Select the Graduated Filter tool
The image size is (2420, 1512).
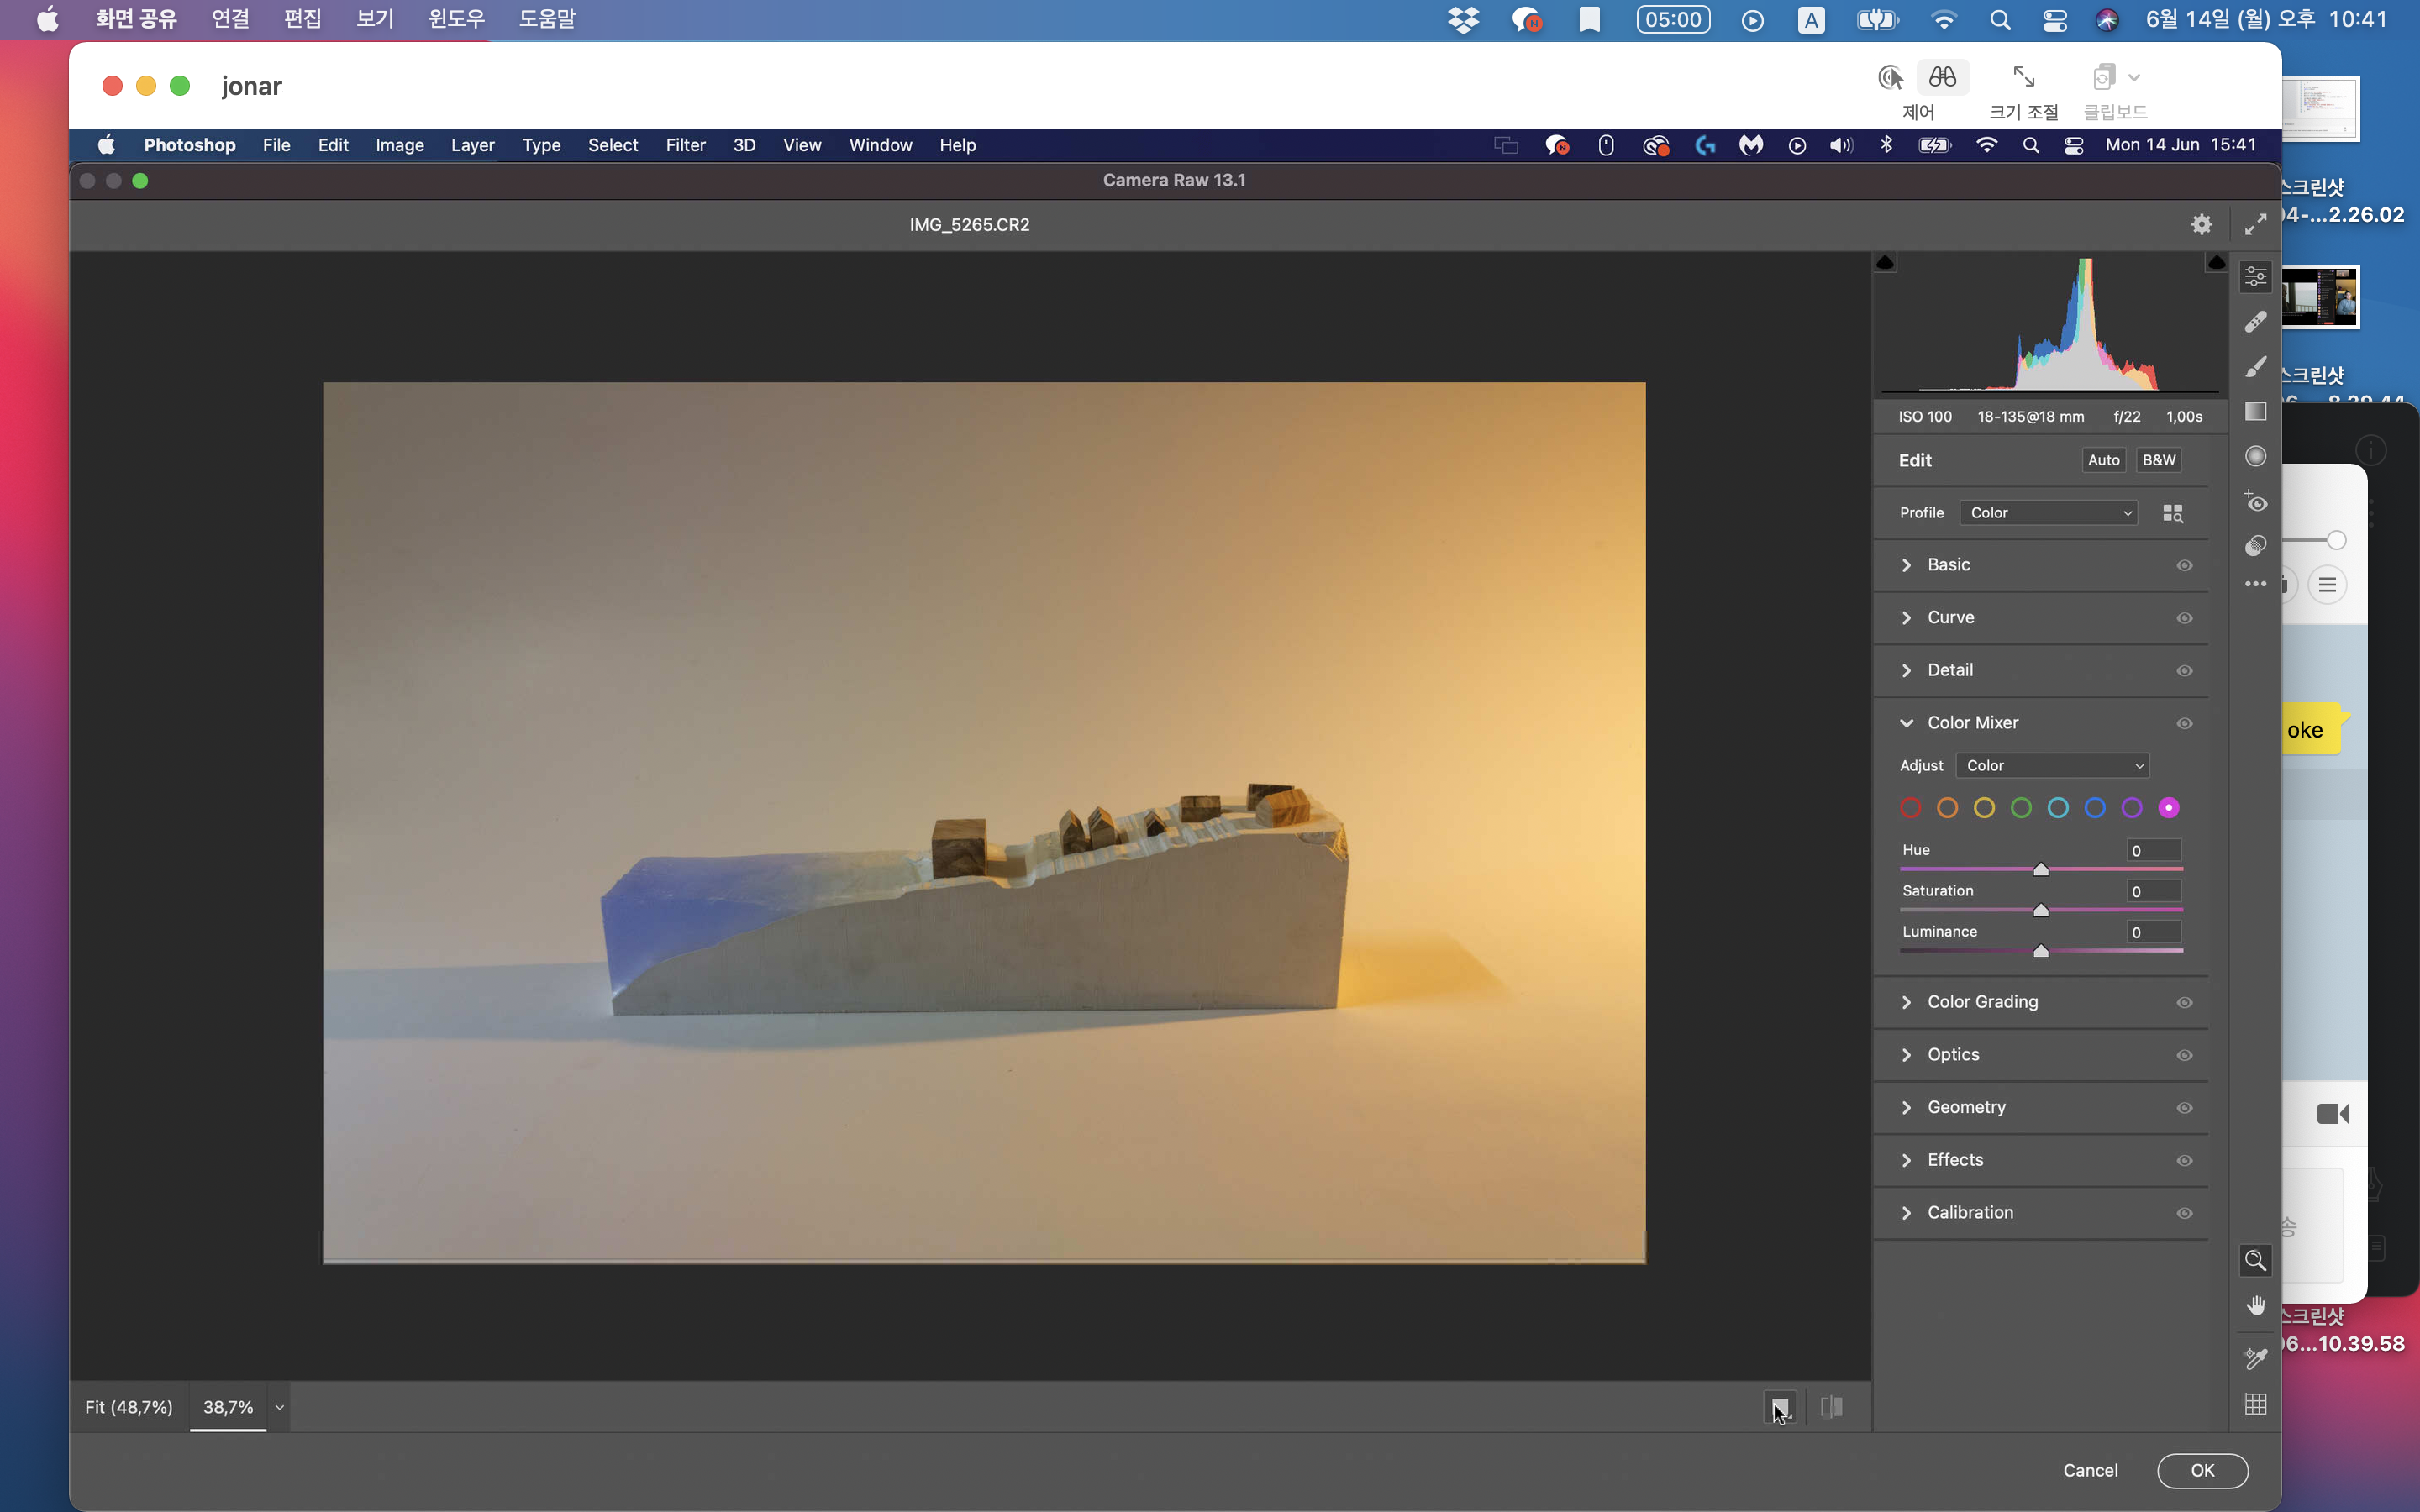[x=2255, y=412]
